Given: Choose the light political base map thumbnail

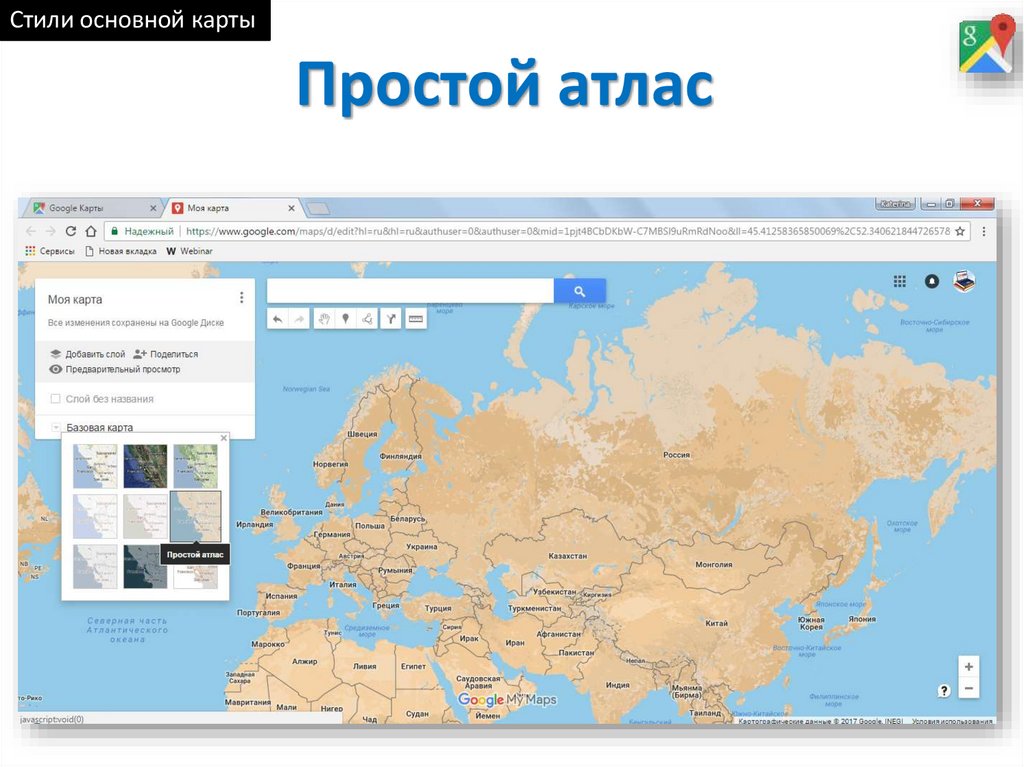Looking at the screenshot, I should [95, 516].
